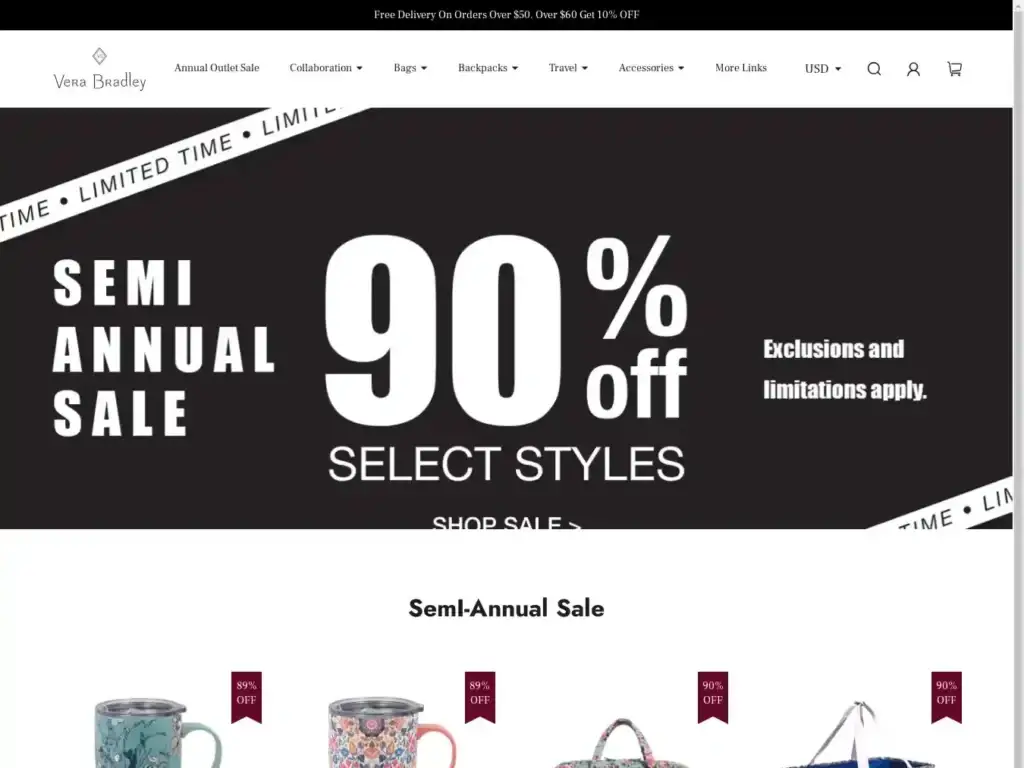
Task: Click the SHOP SALE banner link
Action: [506, 522]
